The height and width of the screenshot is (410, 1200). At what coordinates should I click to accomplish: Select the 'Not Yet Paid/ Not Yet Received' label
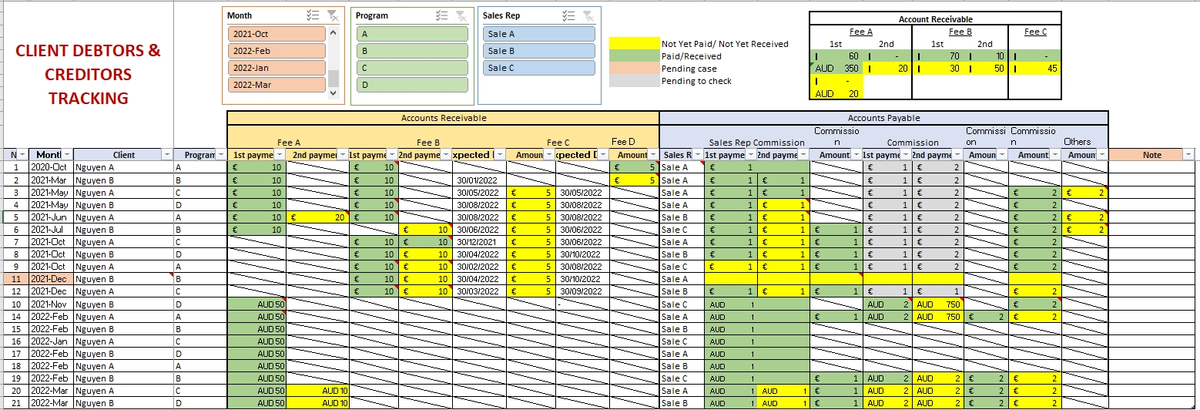click(725, 44)
